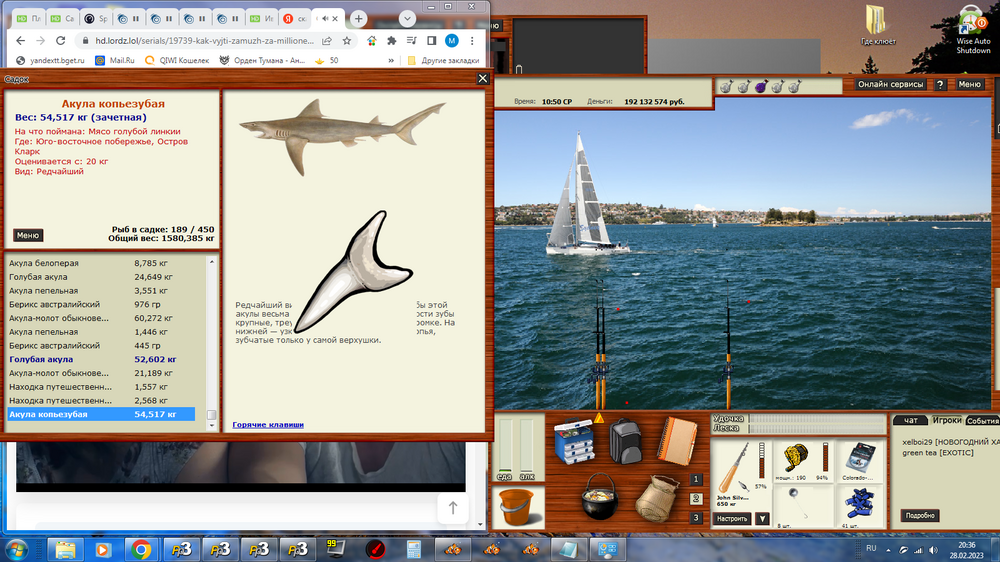Select the John Silver rod slot

740,475
